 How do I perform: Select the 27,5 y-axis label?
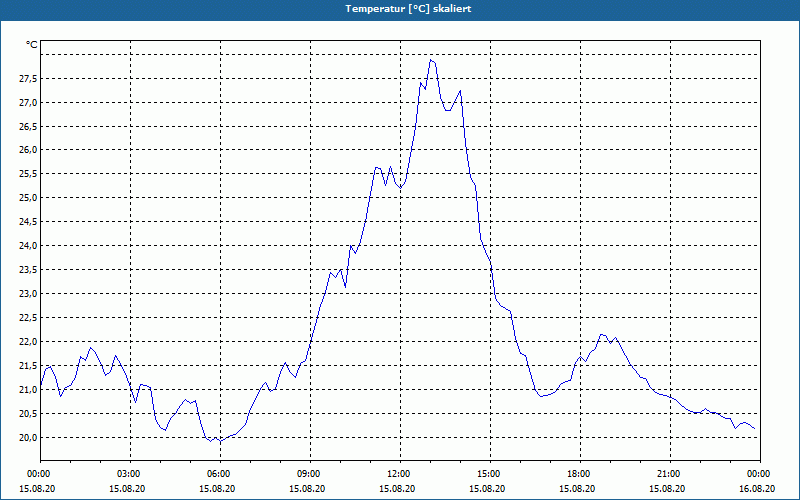29,79
